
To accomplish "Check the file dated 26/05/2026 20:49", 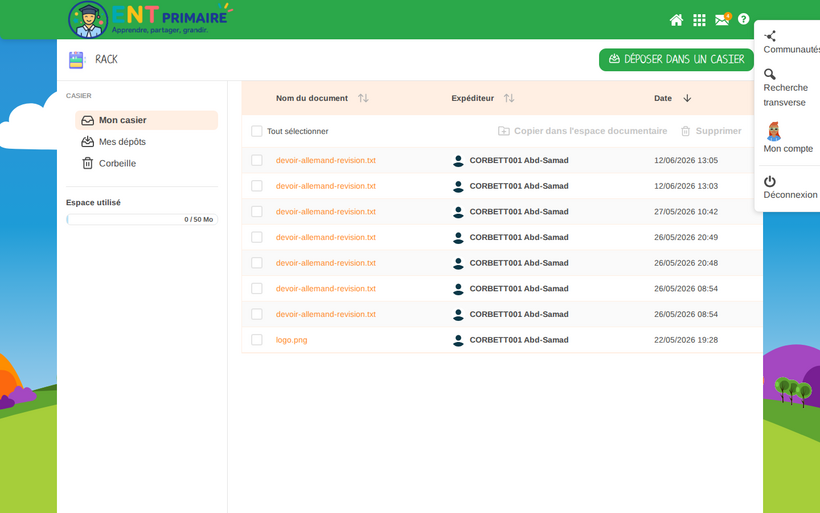I will pos(257,237).
